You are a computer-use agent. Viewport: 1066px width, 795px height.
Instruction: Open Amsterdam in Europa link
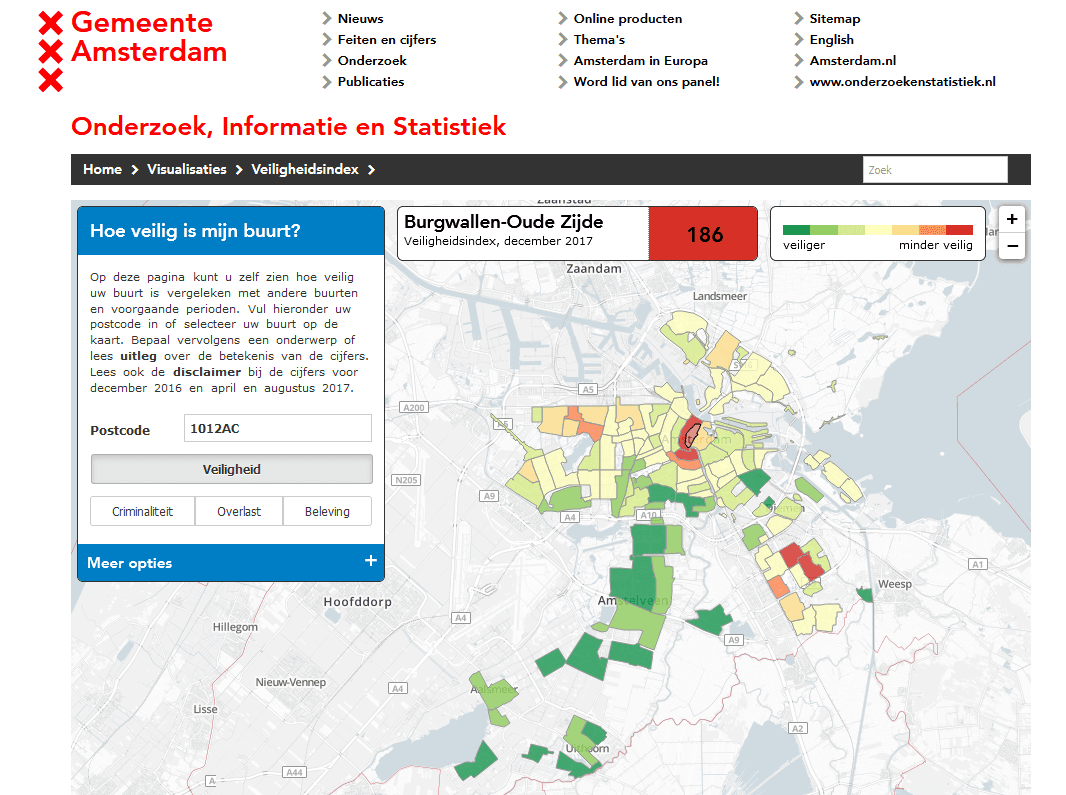[x=640, y=61]
